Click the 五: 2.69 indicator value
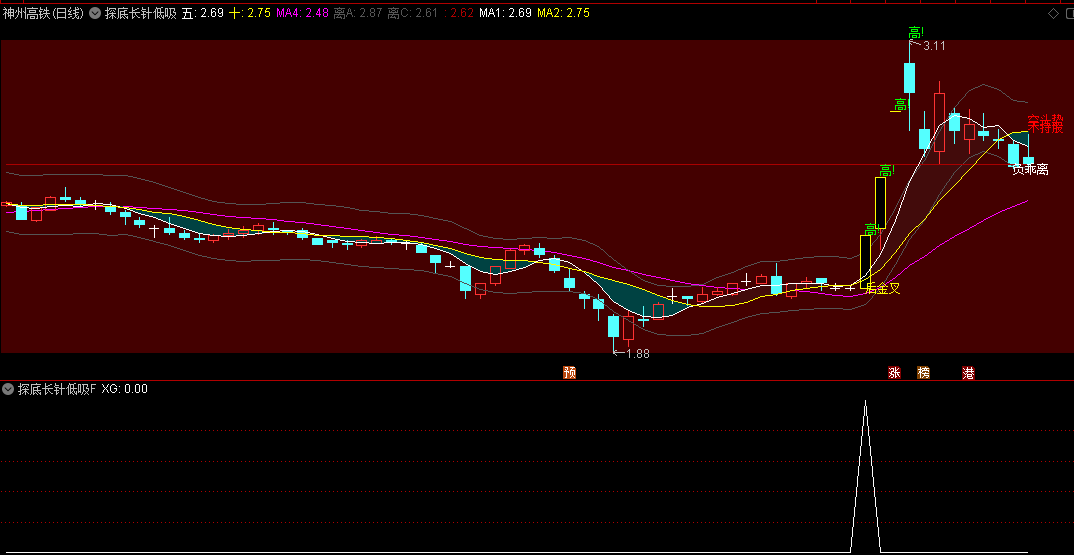 (x=203, y=13)
